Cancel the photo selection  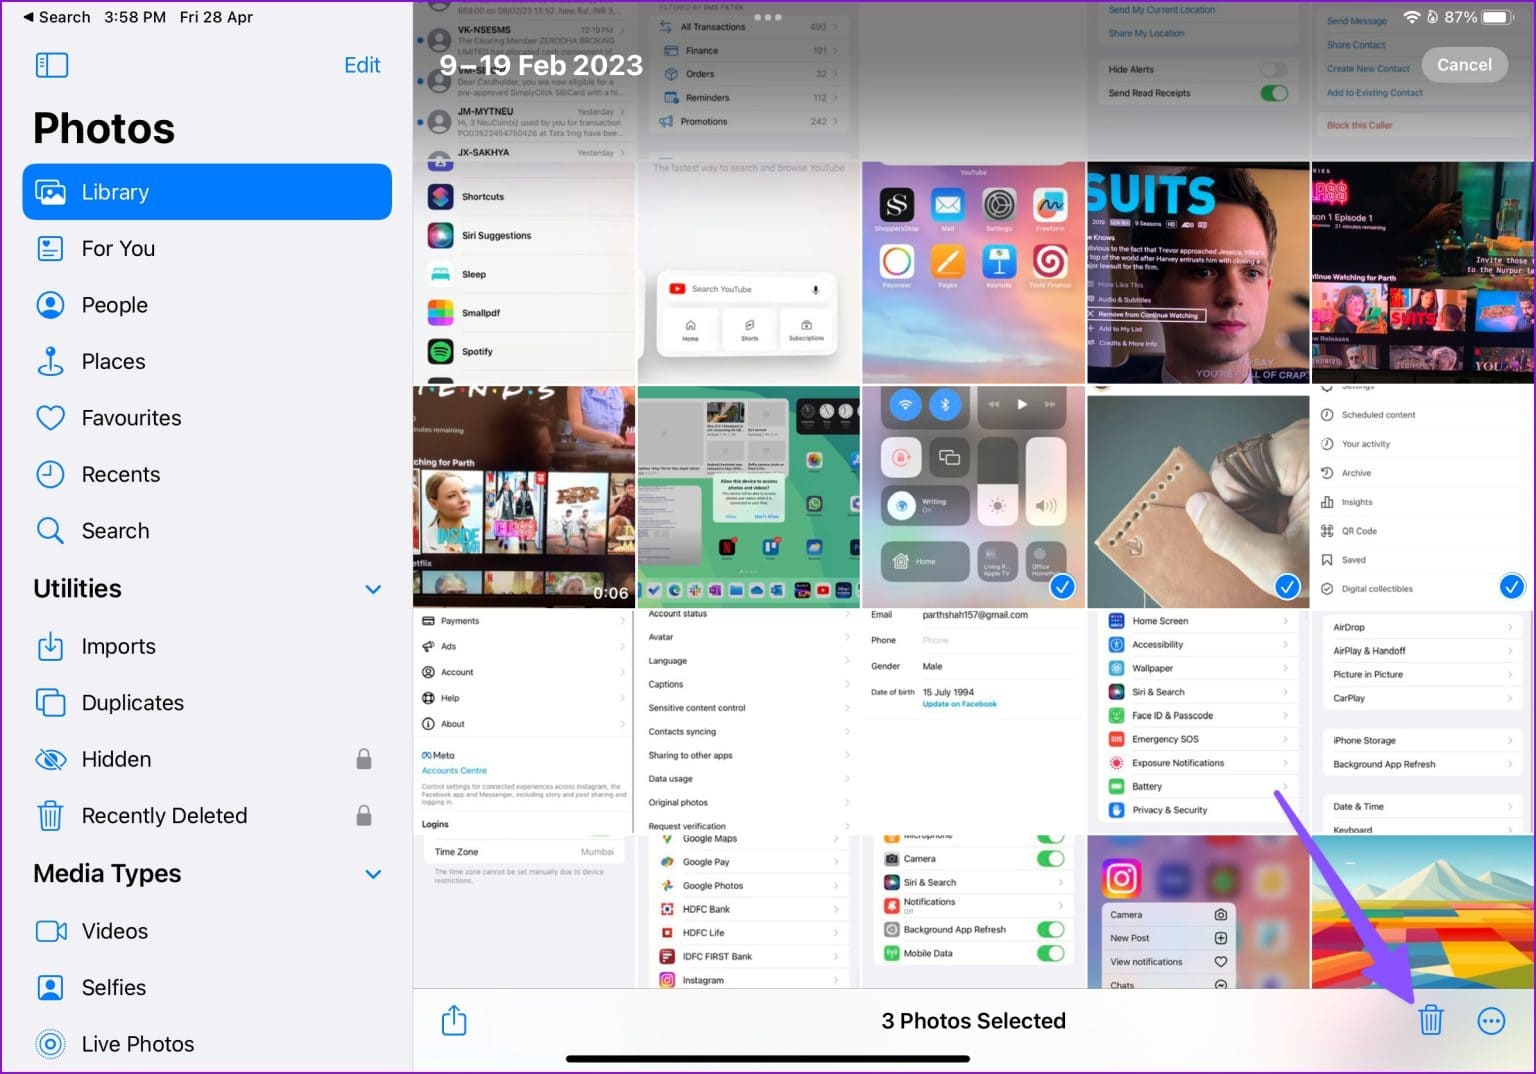(x=1464, y=65)
